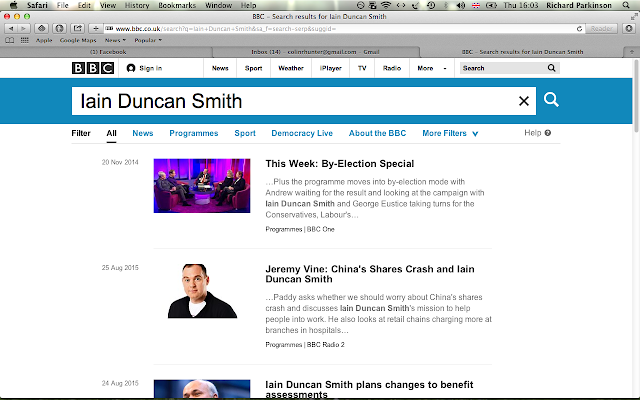The height and width of the screenshot is (400, 640).
Task: Click the British flag input source icon
Action: [x=476, y=5]
